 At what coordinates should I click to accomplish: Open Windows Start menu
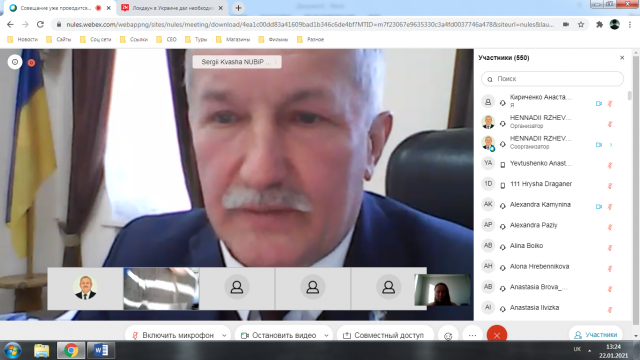(x=12, y=351)
